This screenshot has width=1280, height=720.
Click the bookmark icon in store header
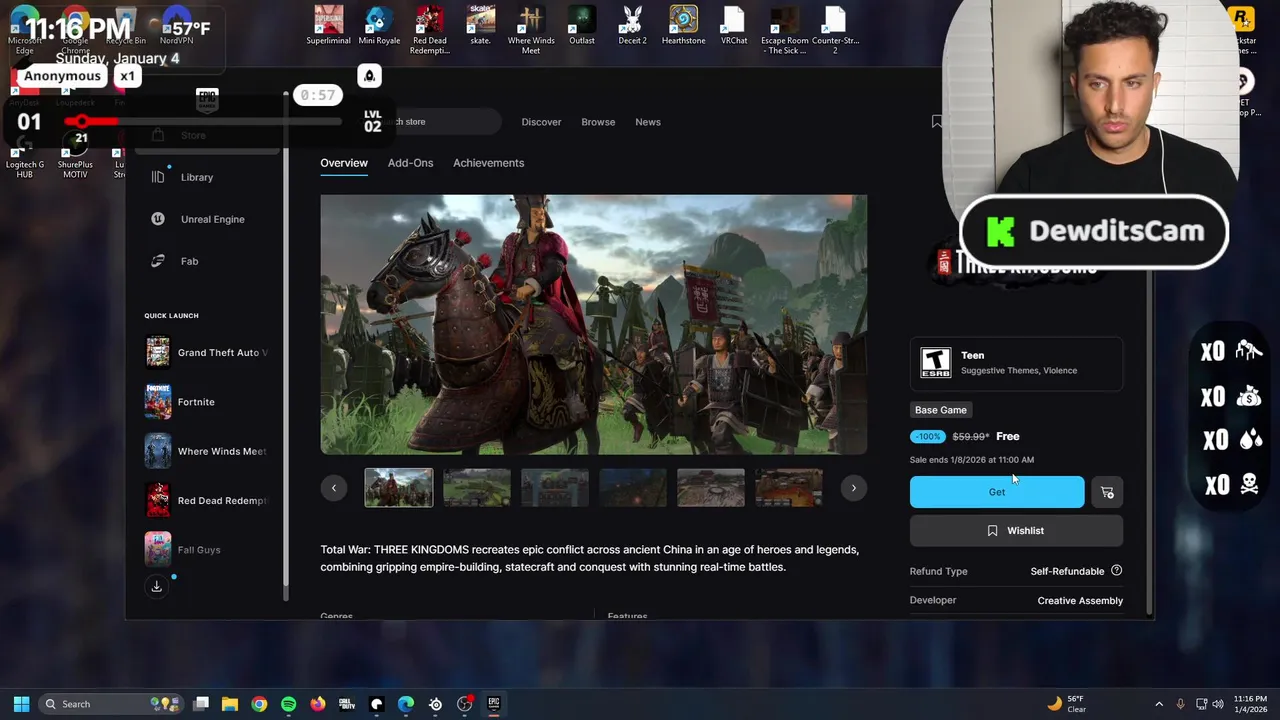(937, 121)
